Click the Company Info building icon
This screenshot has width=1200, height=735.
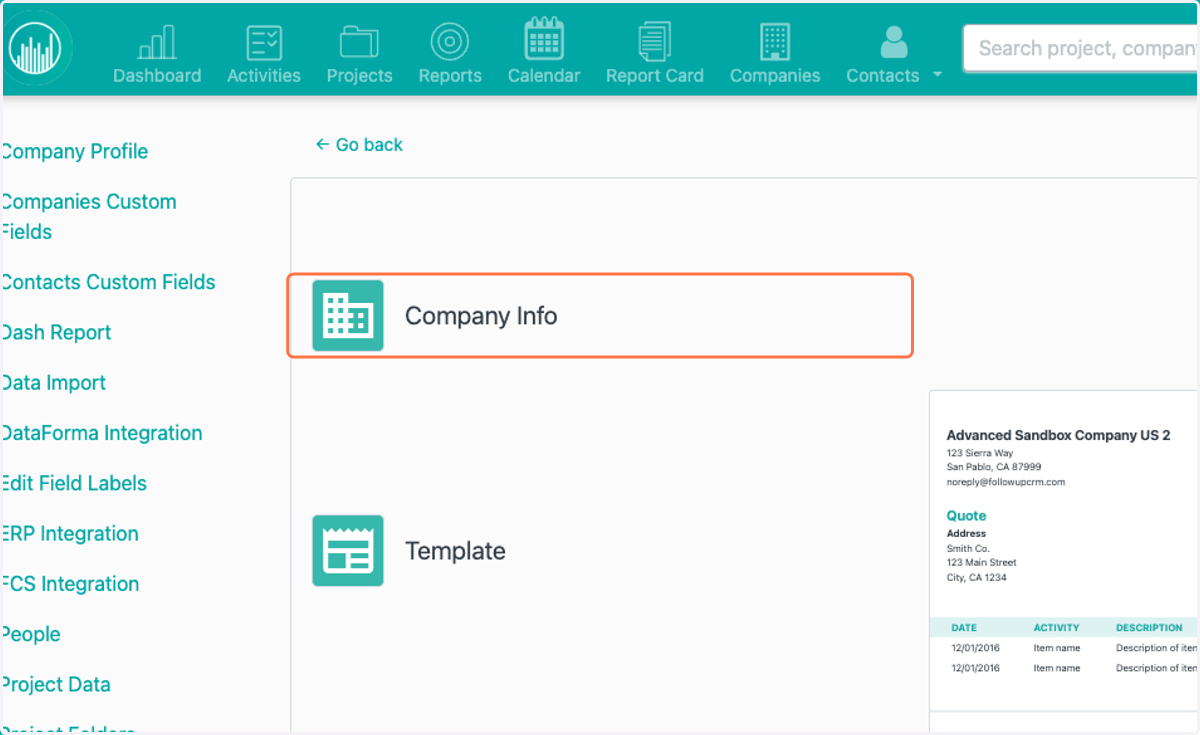[348, 315]
